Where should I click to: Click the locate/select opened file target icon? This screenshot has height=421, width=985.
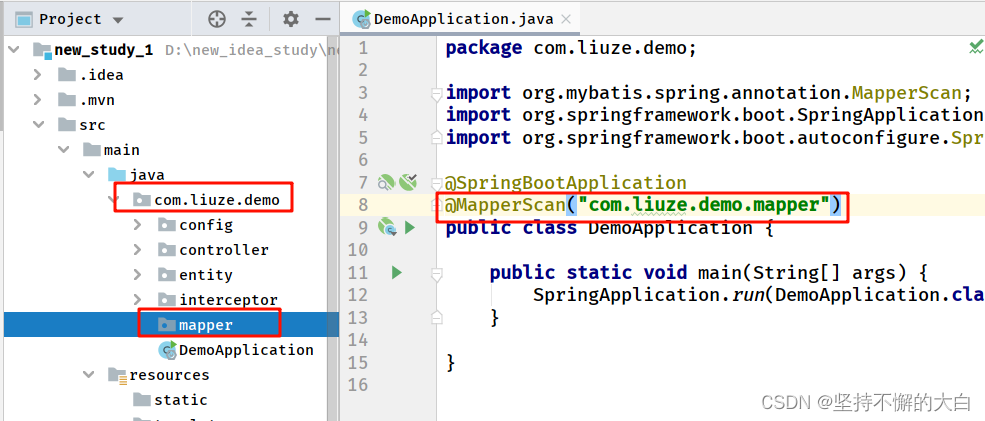pos(217,19)
